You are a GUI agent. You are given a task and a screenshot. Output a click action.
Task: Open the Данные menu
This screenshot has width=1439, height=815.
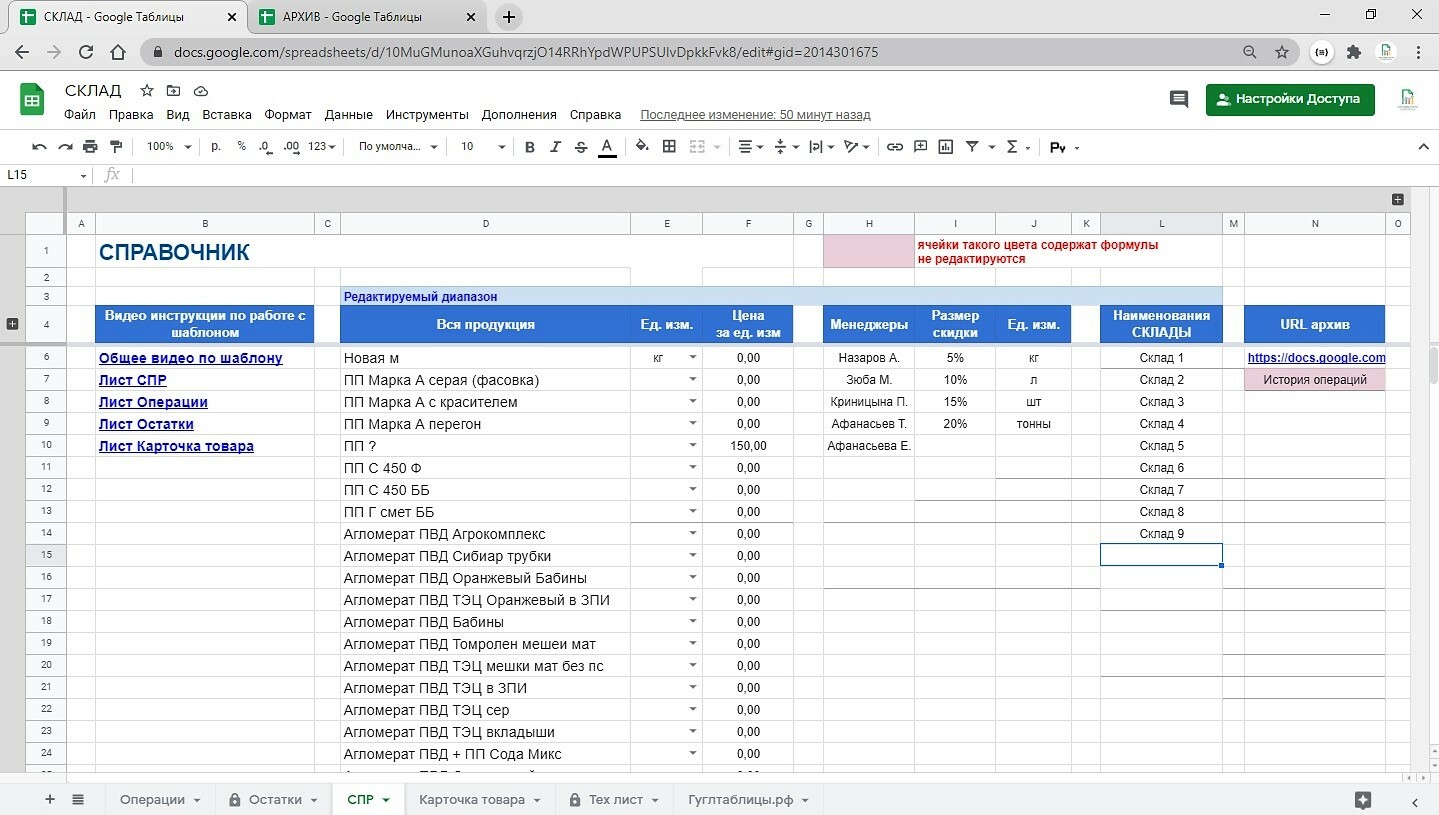(349, 115)
